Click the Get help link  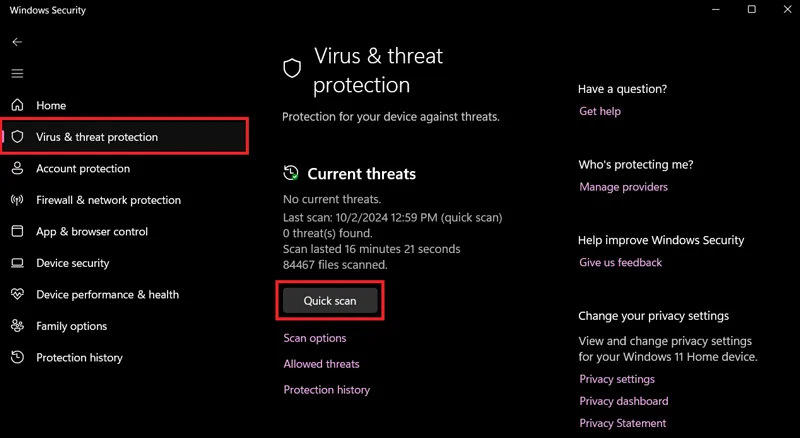(x=600, y=111)
